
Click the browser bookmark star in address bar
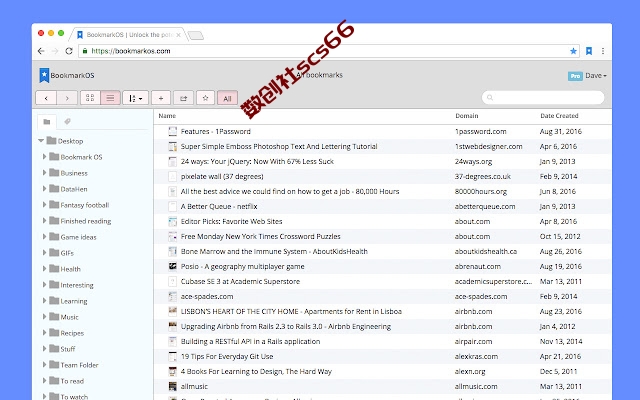click(573, 51)
